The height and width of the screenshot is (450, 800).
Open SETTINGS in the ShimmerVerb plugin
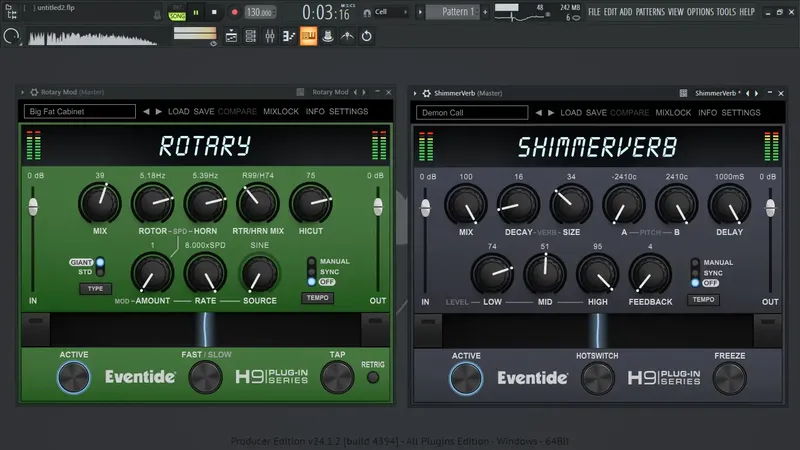[x=741, y=113]
